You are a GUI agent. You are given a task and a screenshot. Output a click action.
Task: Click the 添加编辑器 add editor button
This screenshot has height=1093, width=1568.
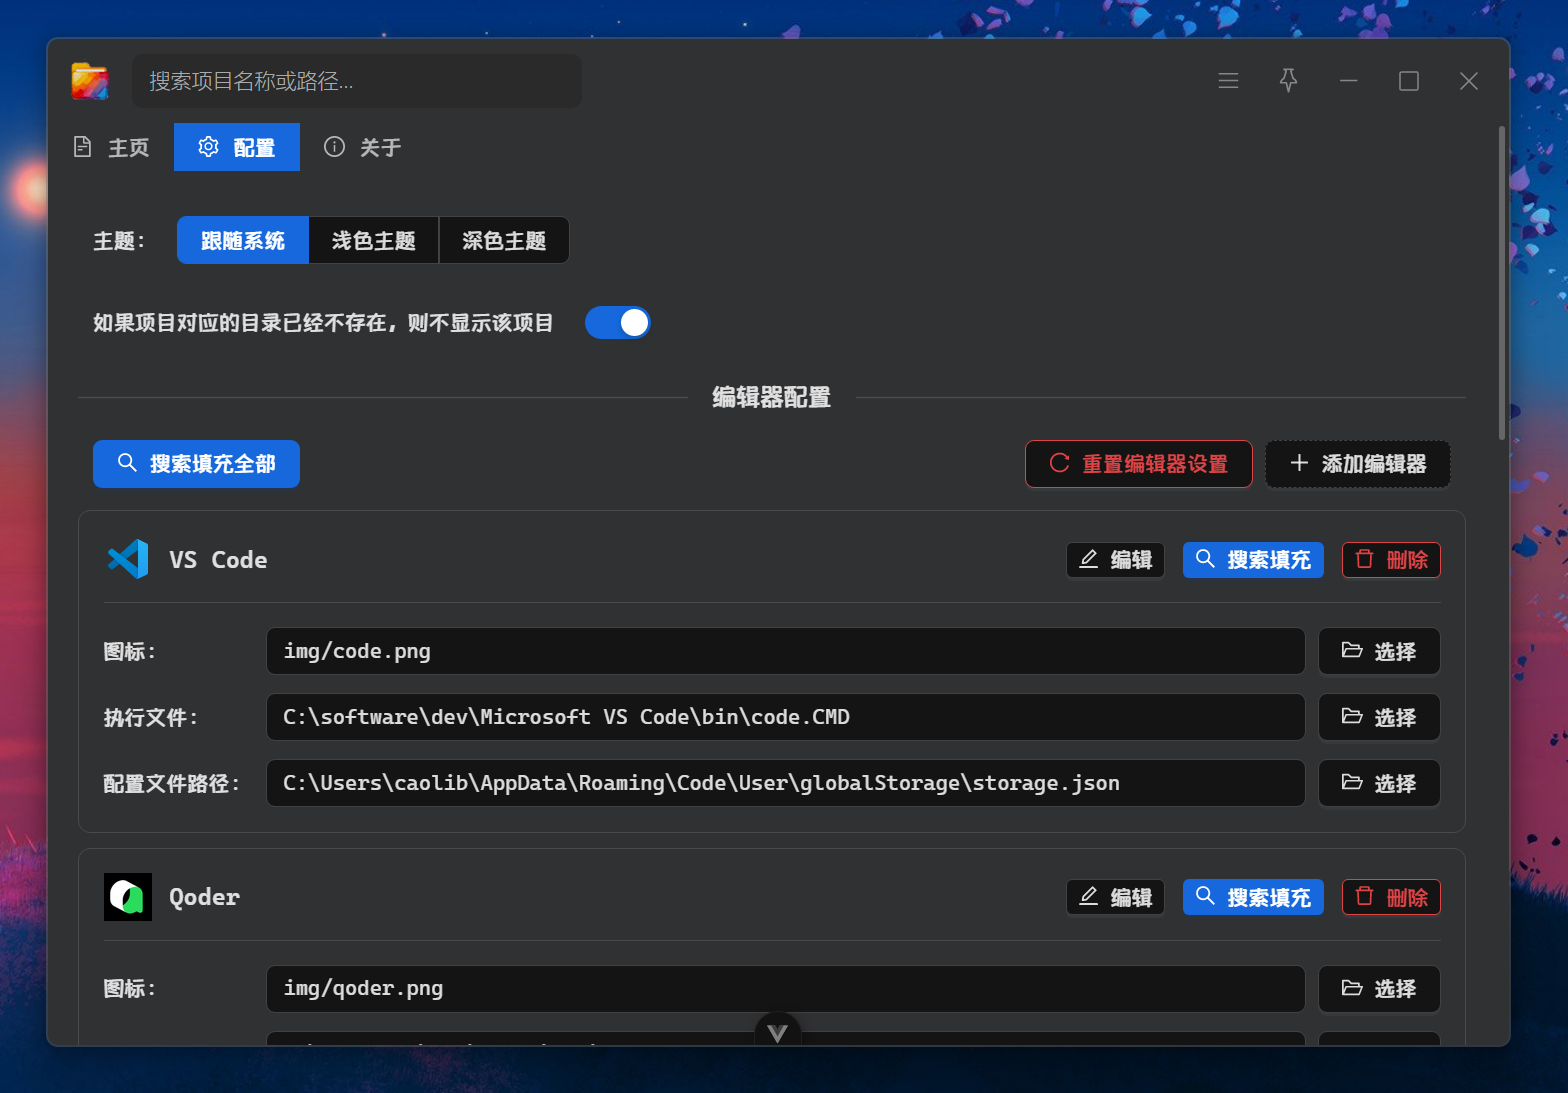click(1357, 464)
